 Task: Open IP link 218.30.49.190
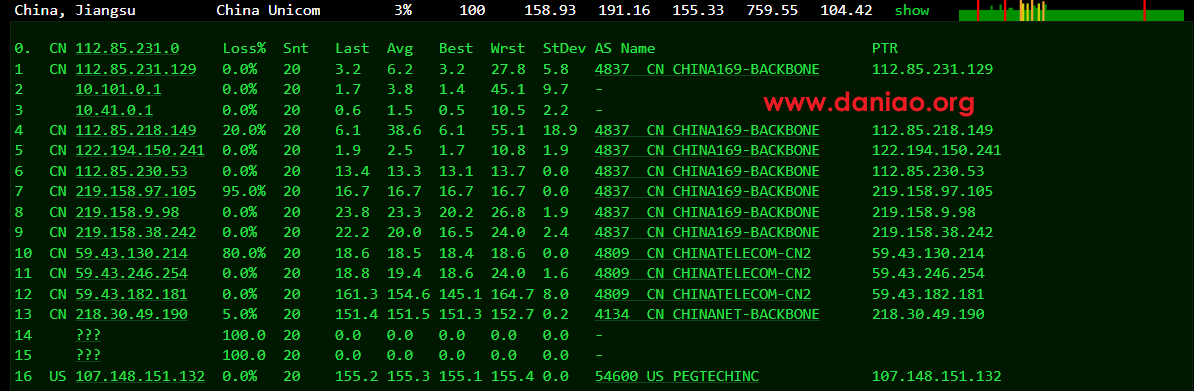click(x=132, y=314)
